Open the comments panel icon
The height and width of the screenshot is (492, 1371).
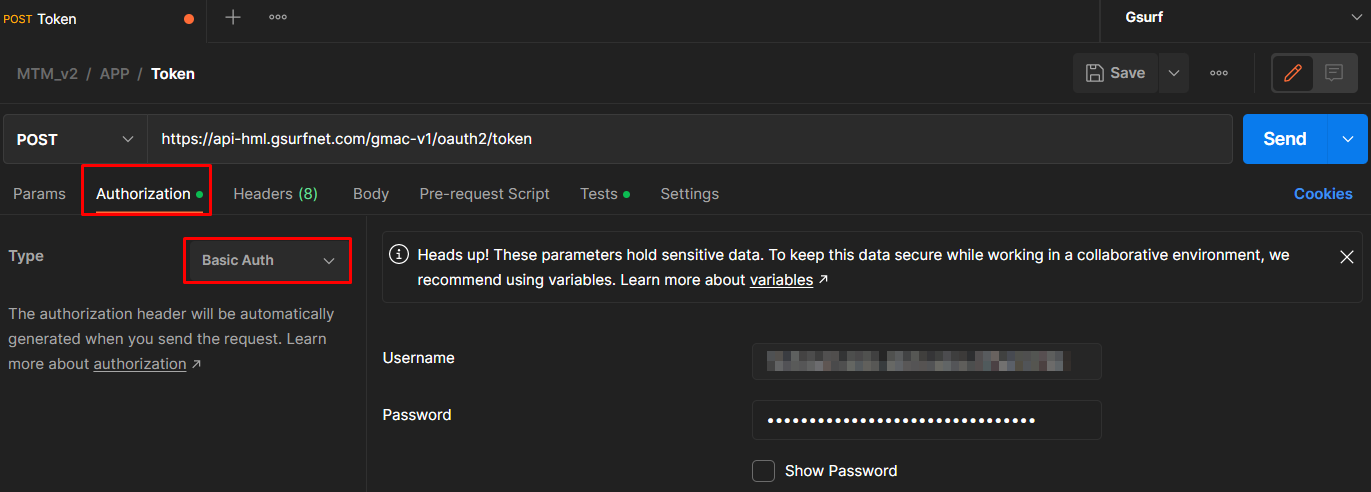(x=1333, y=73)
